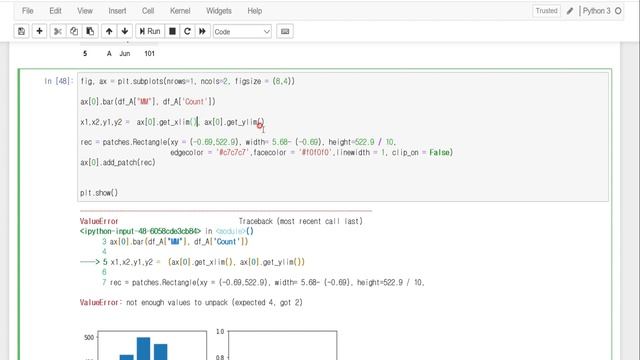640x360 pixels.
Task: Click the pencil edit mode icon
Action: pyautogui.click(x=570, y=11)
